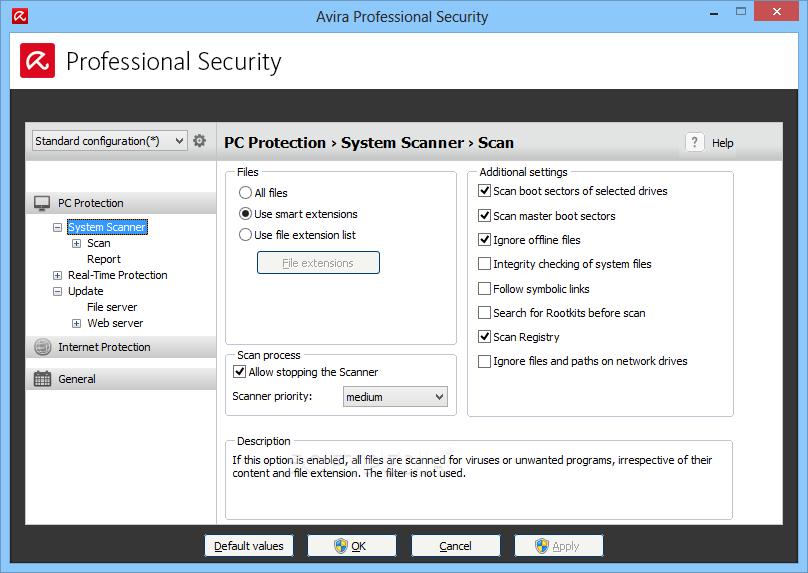
Task: Expand the Real-Time Protection tree node
Action: click(x=57, y=275)
